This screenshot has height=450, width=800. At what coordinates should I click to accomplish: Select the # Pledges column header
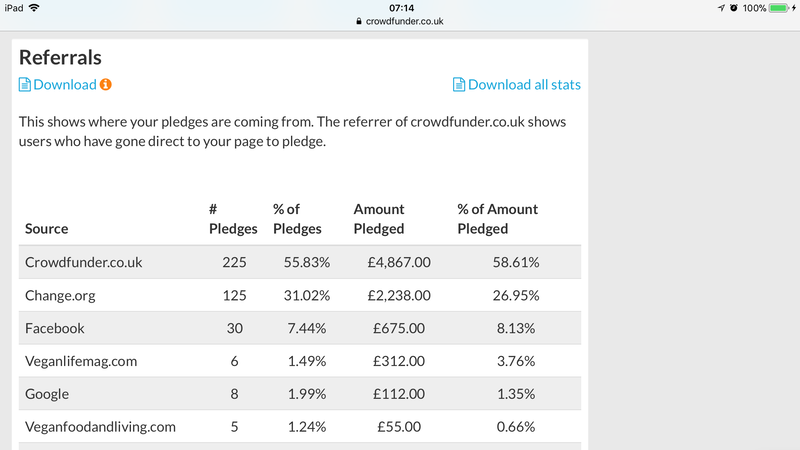click(232, 219)
